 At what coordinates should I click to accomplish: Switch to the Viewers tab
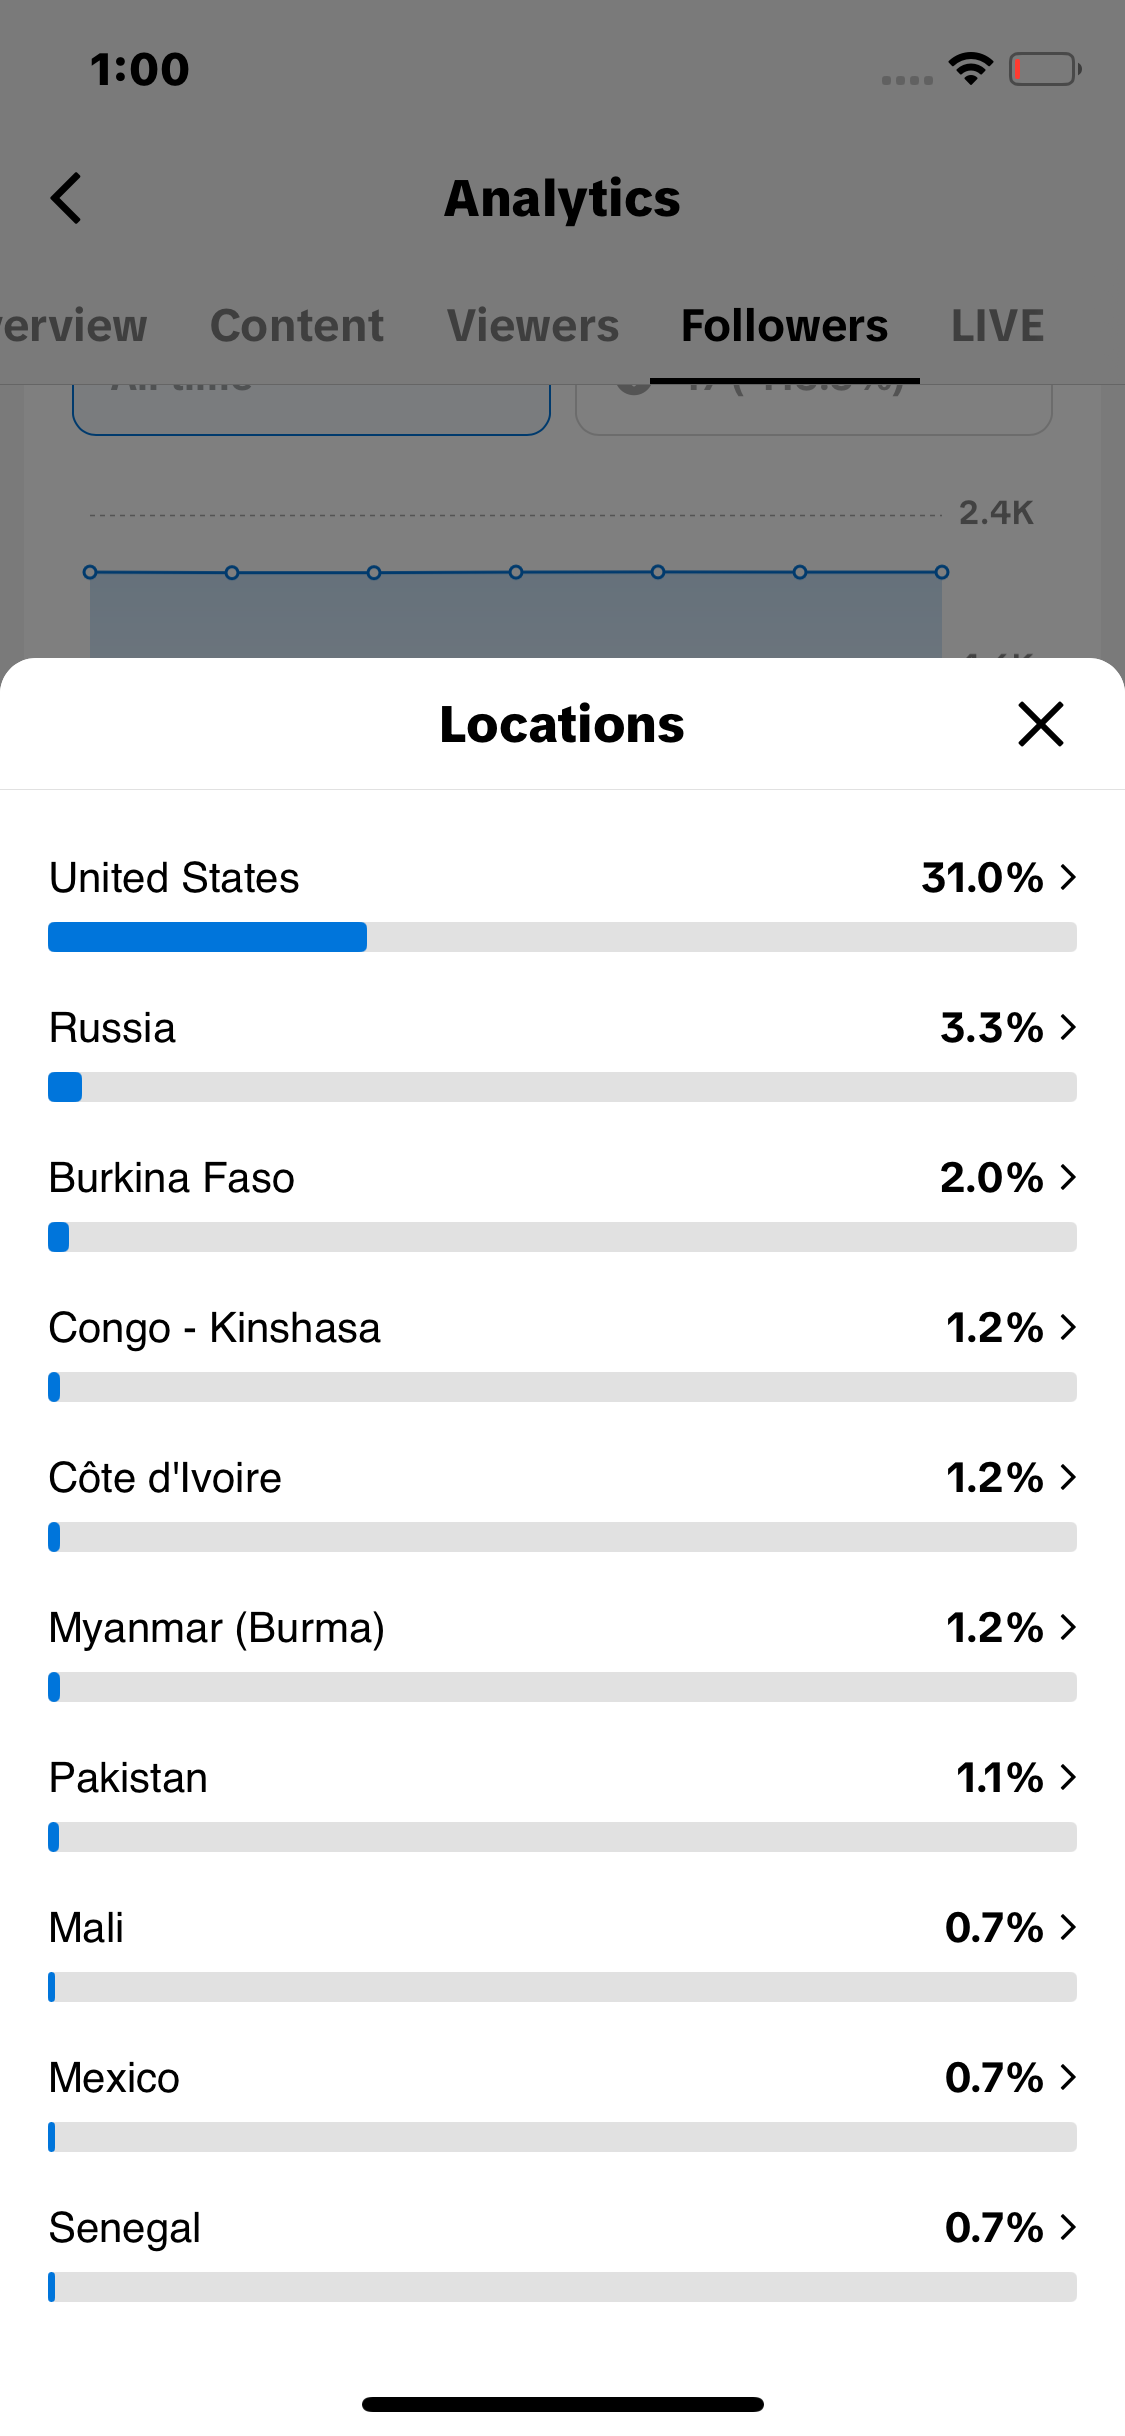533,326
